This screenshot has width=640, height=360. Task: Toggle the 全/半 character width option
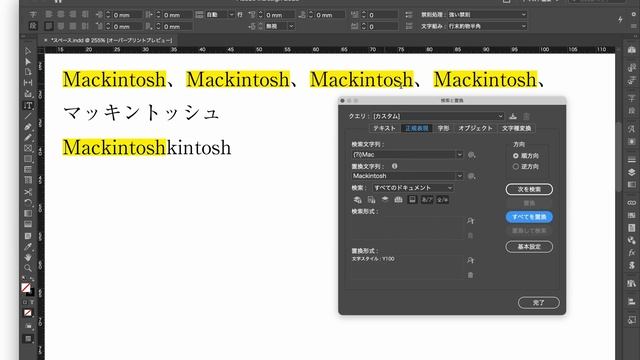(443, 200)
